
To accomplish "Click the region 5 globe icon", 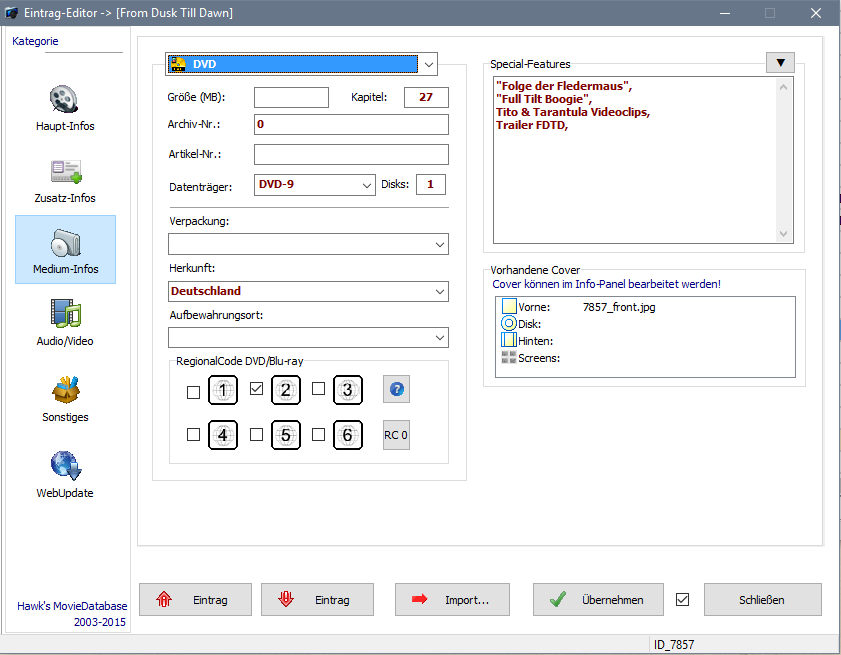I will pyautogui.click(x=285, y=435).
